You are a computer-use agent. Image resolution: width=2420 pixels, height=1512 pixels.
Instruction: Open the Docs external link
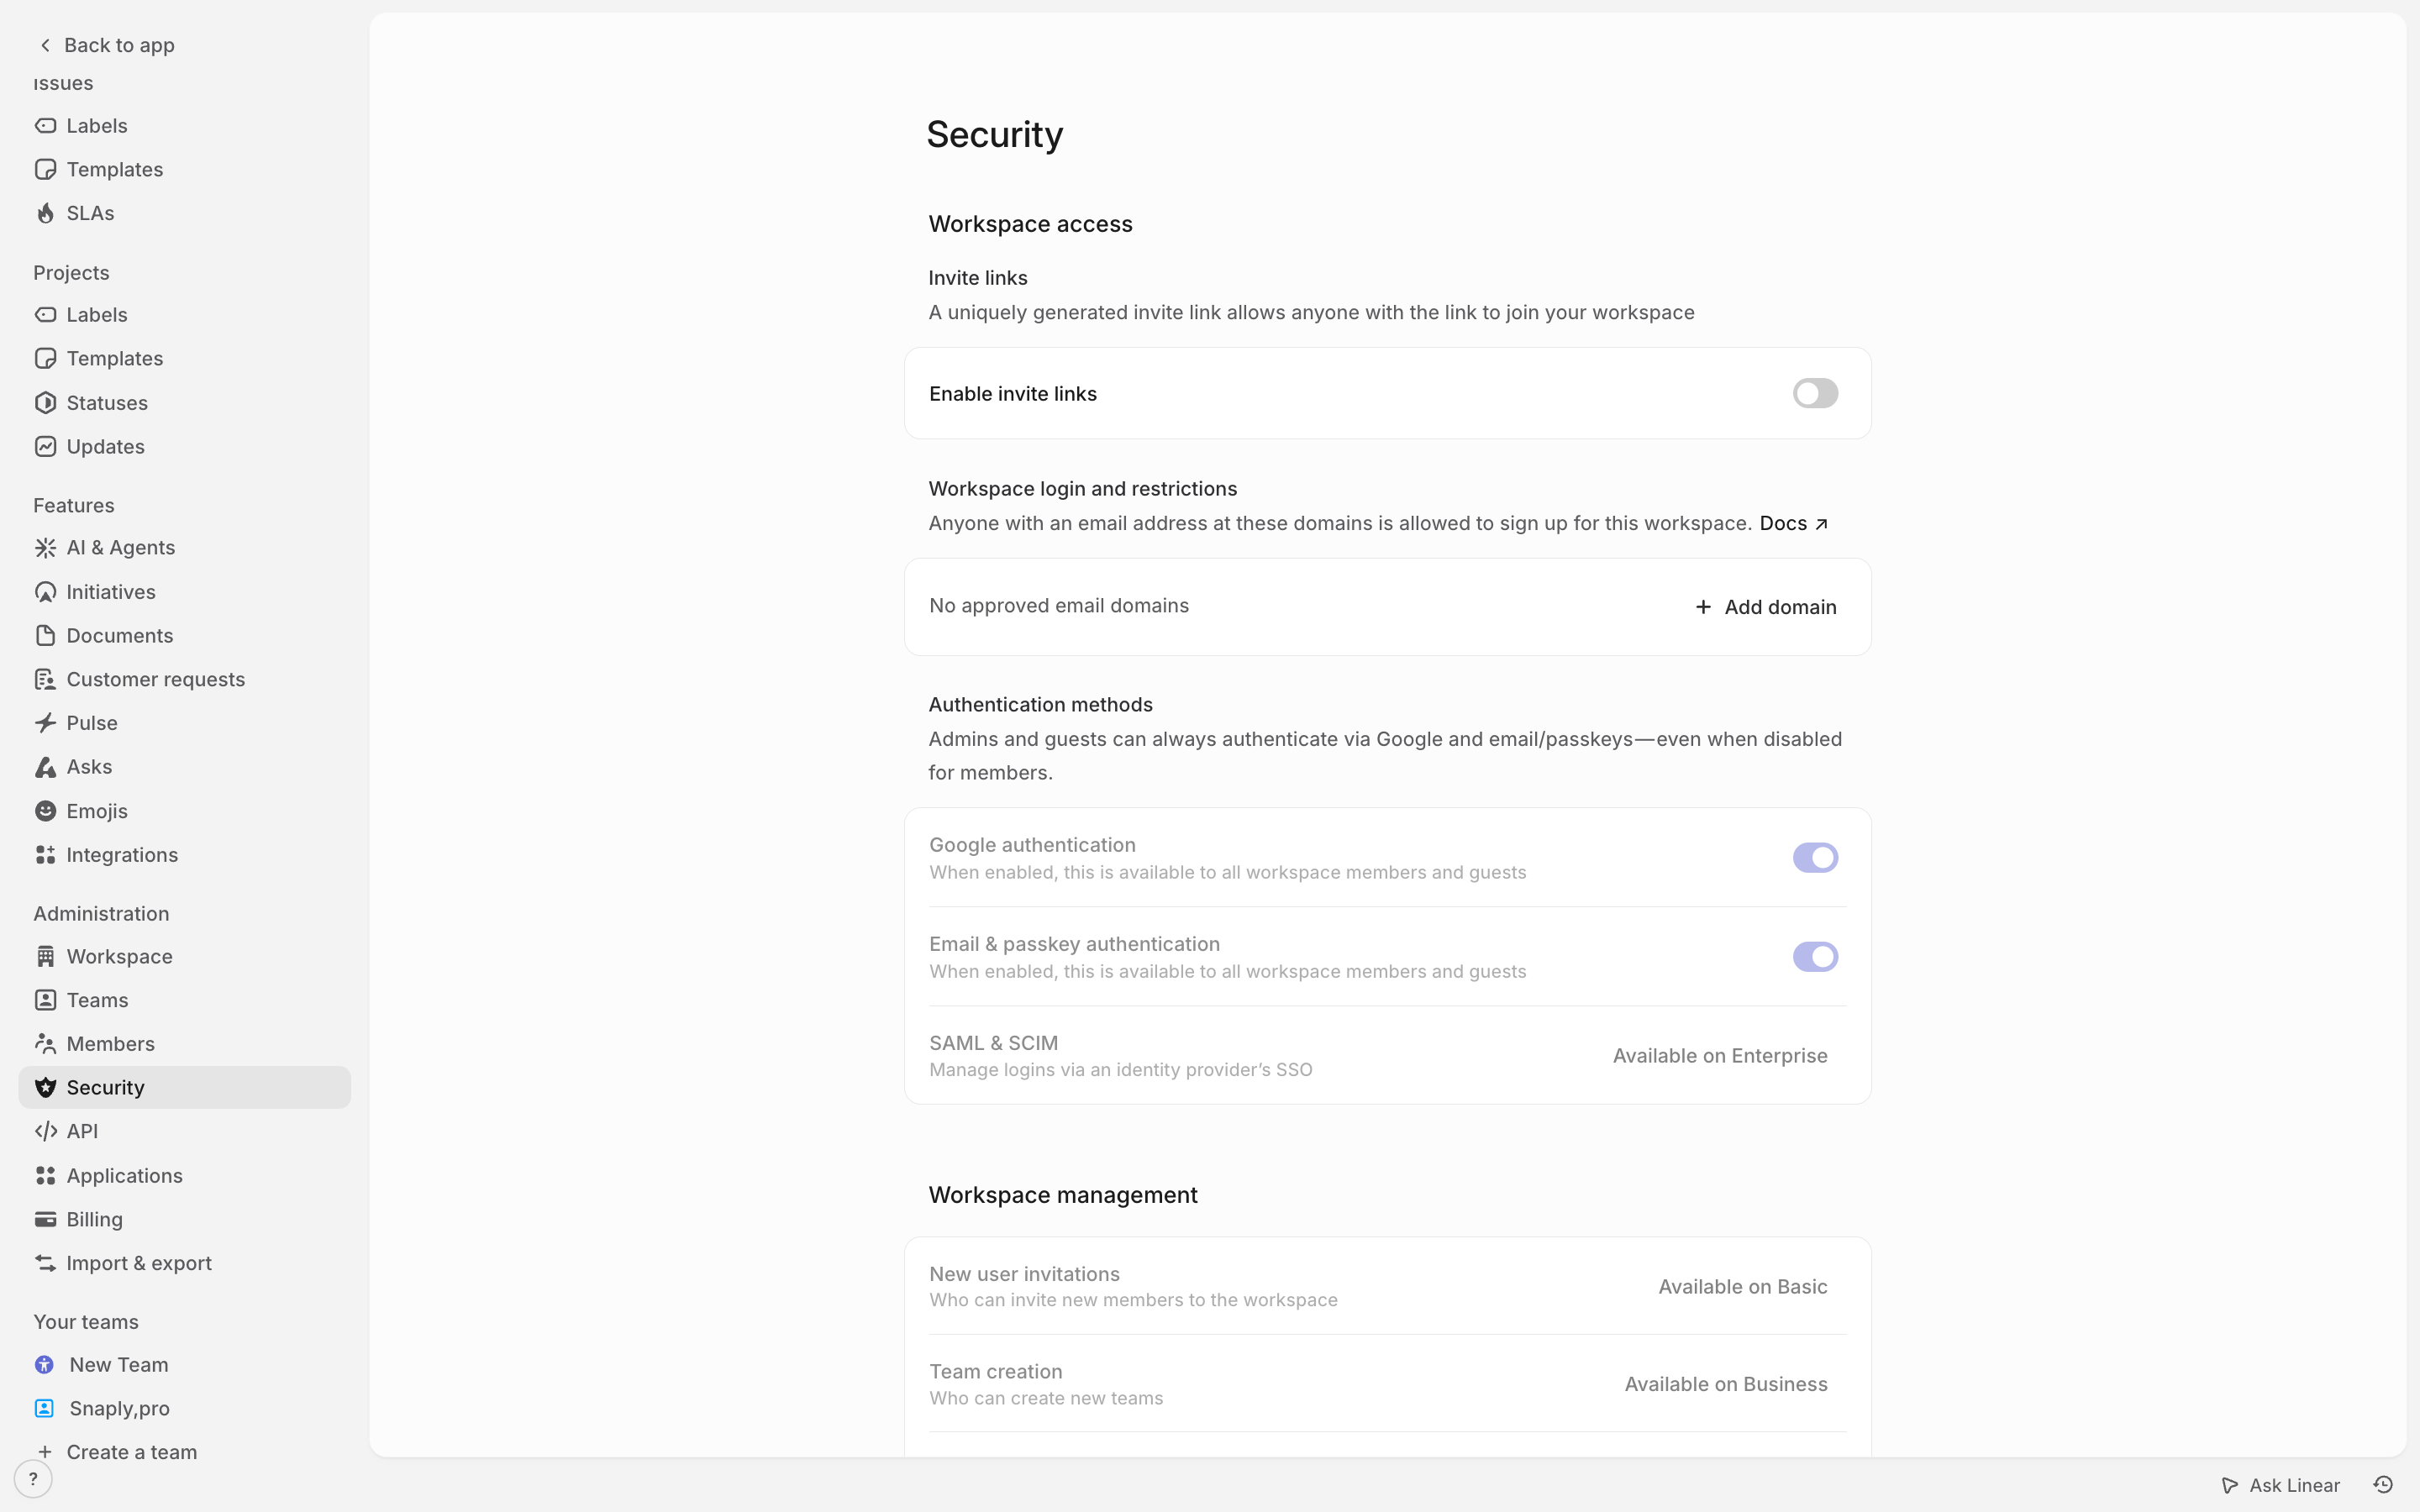1794,524
